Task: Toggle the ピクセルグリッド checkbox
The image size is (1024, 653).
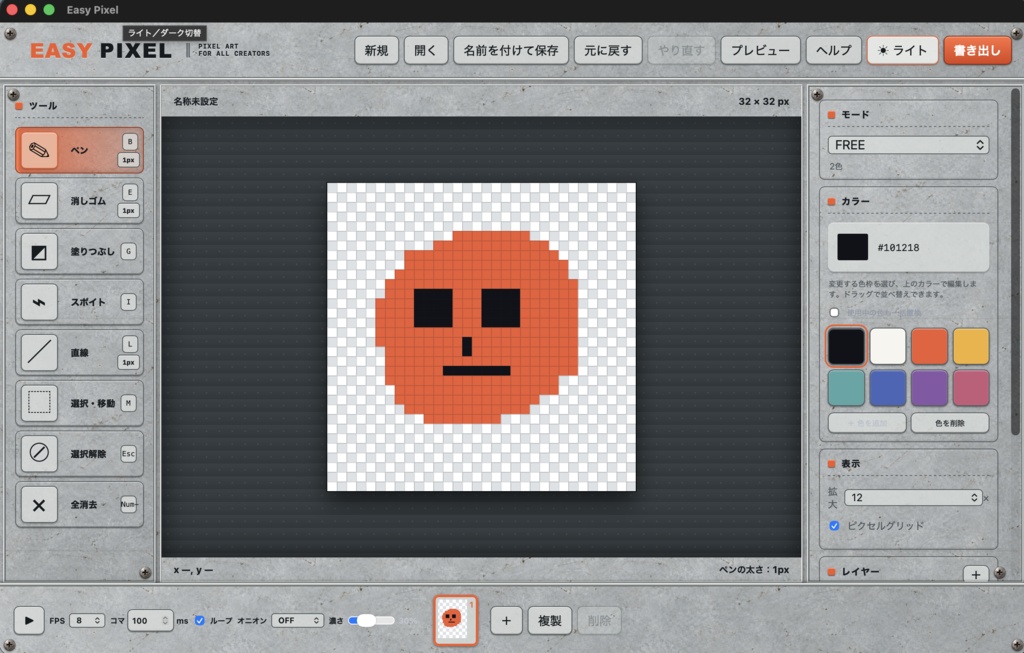Action: point(834,526)
